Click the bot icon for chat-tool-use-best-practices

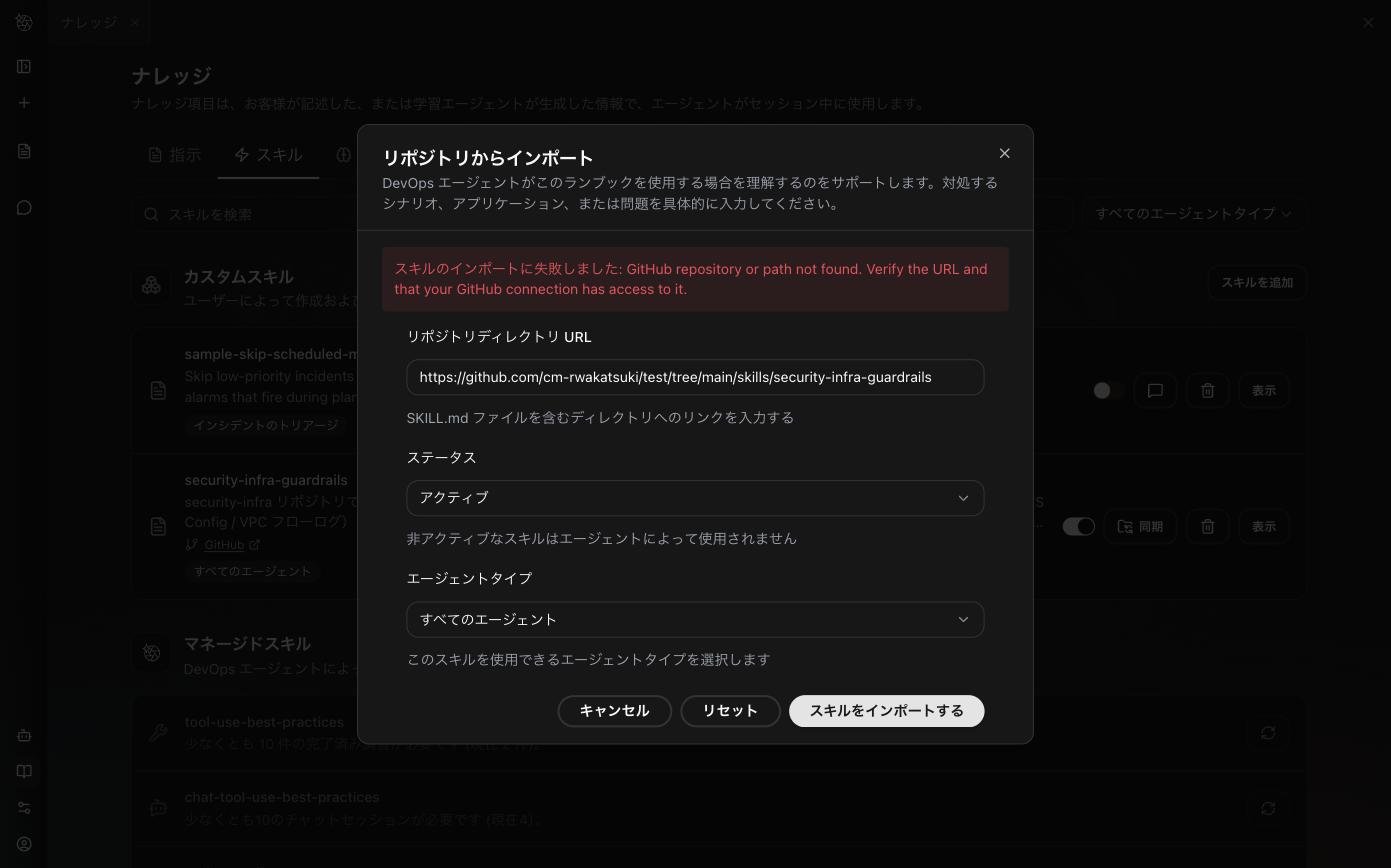158,808
